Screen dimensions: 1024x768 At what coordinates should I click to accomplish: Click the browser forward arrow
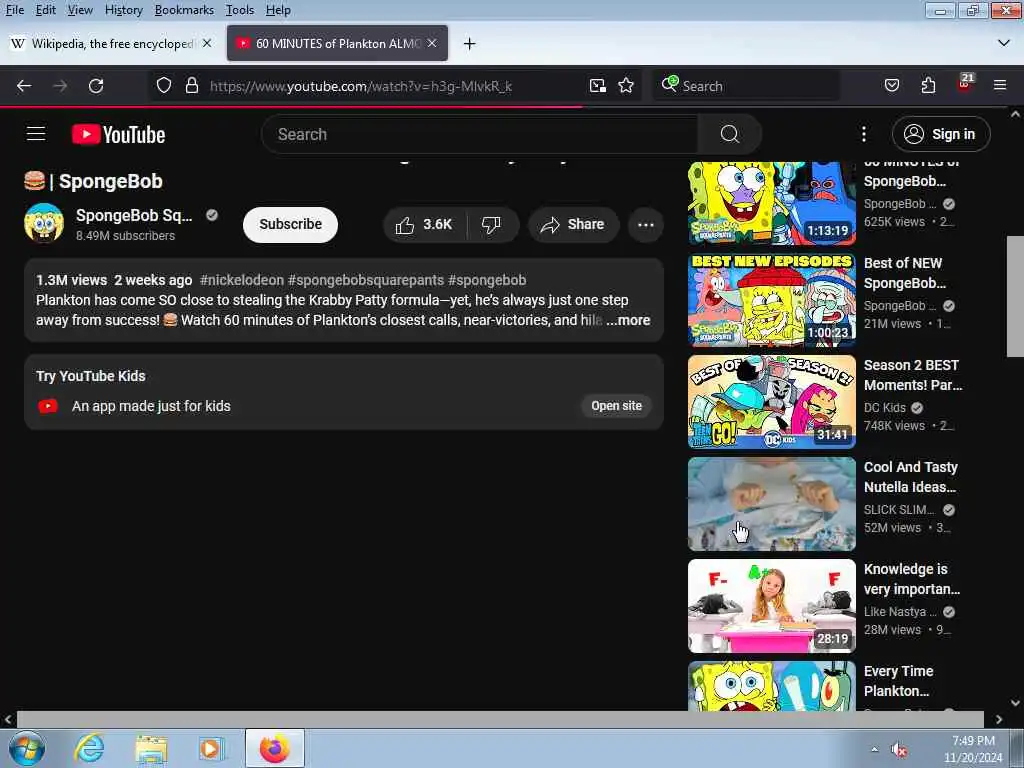point(60,86)
